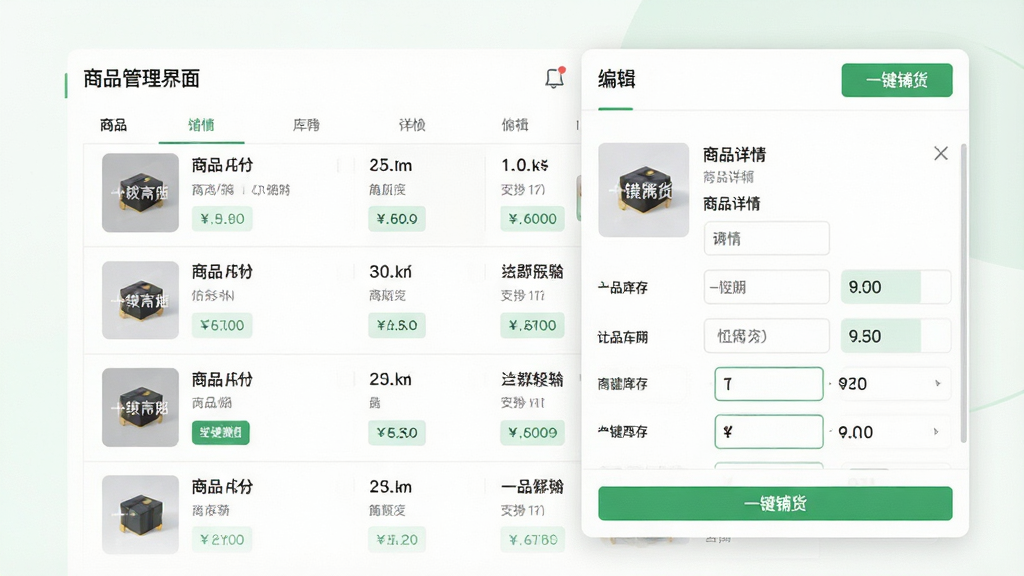Click middle price badge in 29.kn row

[x=397, y=432]
